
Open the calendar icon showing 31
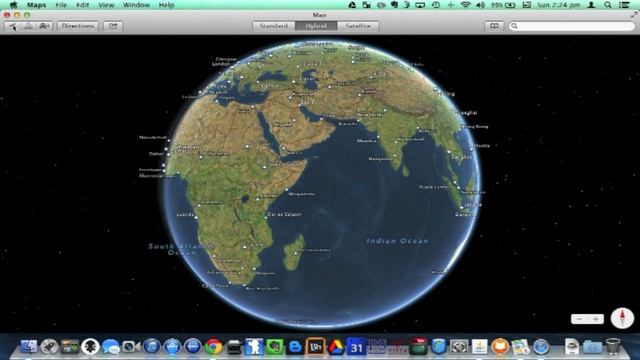click(356, 347)
